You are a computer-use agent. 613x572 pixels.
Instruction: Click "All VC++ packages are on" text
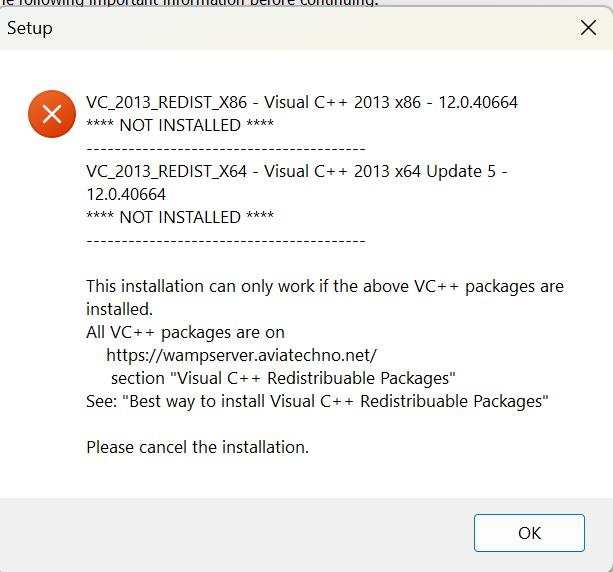186,332
